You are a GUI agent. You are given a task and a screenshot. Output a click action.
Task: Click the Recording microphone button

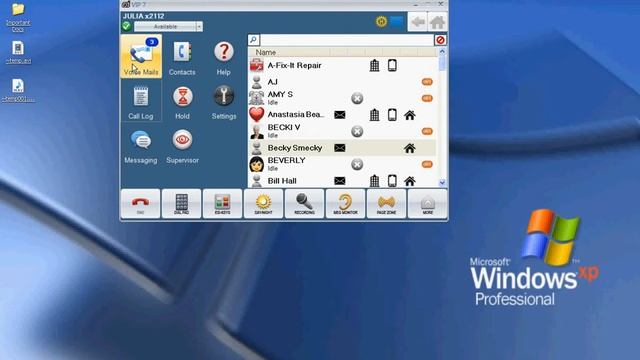304,204
